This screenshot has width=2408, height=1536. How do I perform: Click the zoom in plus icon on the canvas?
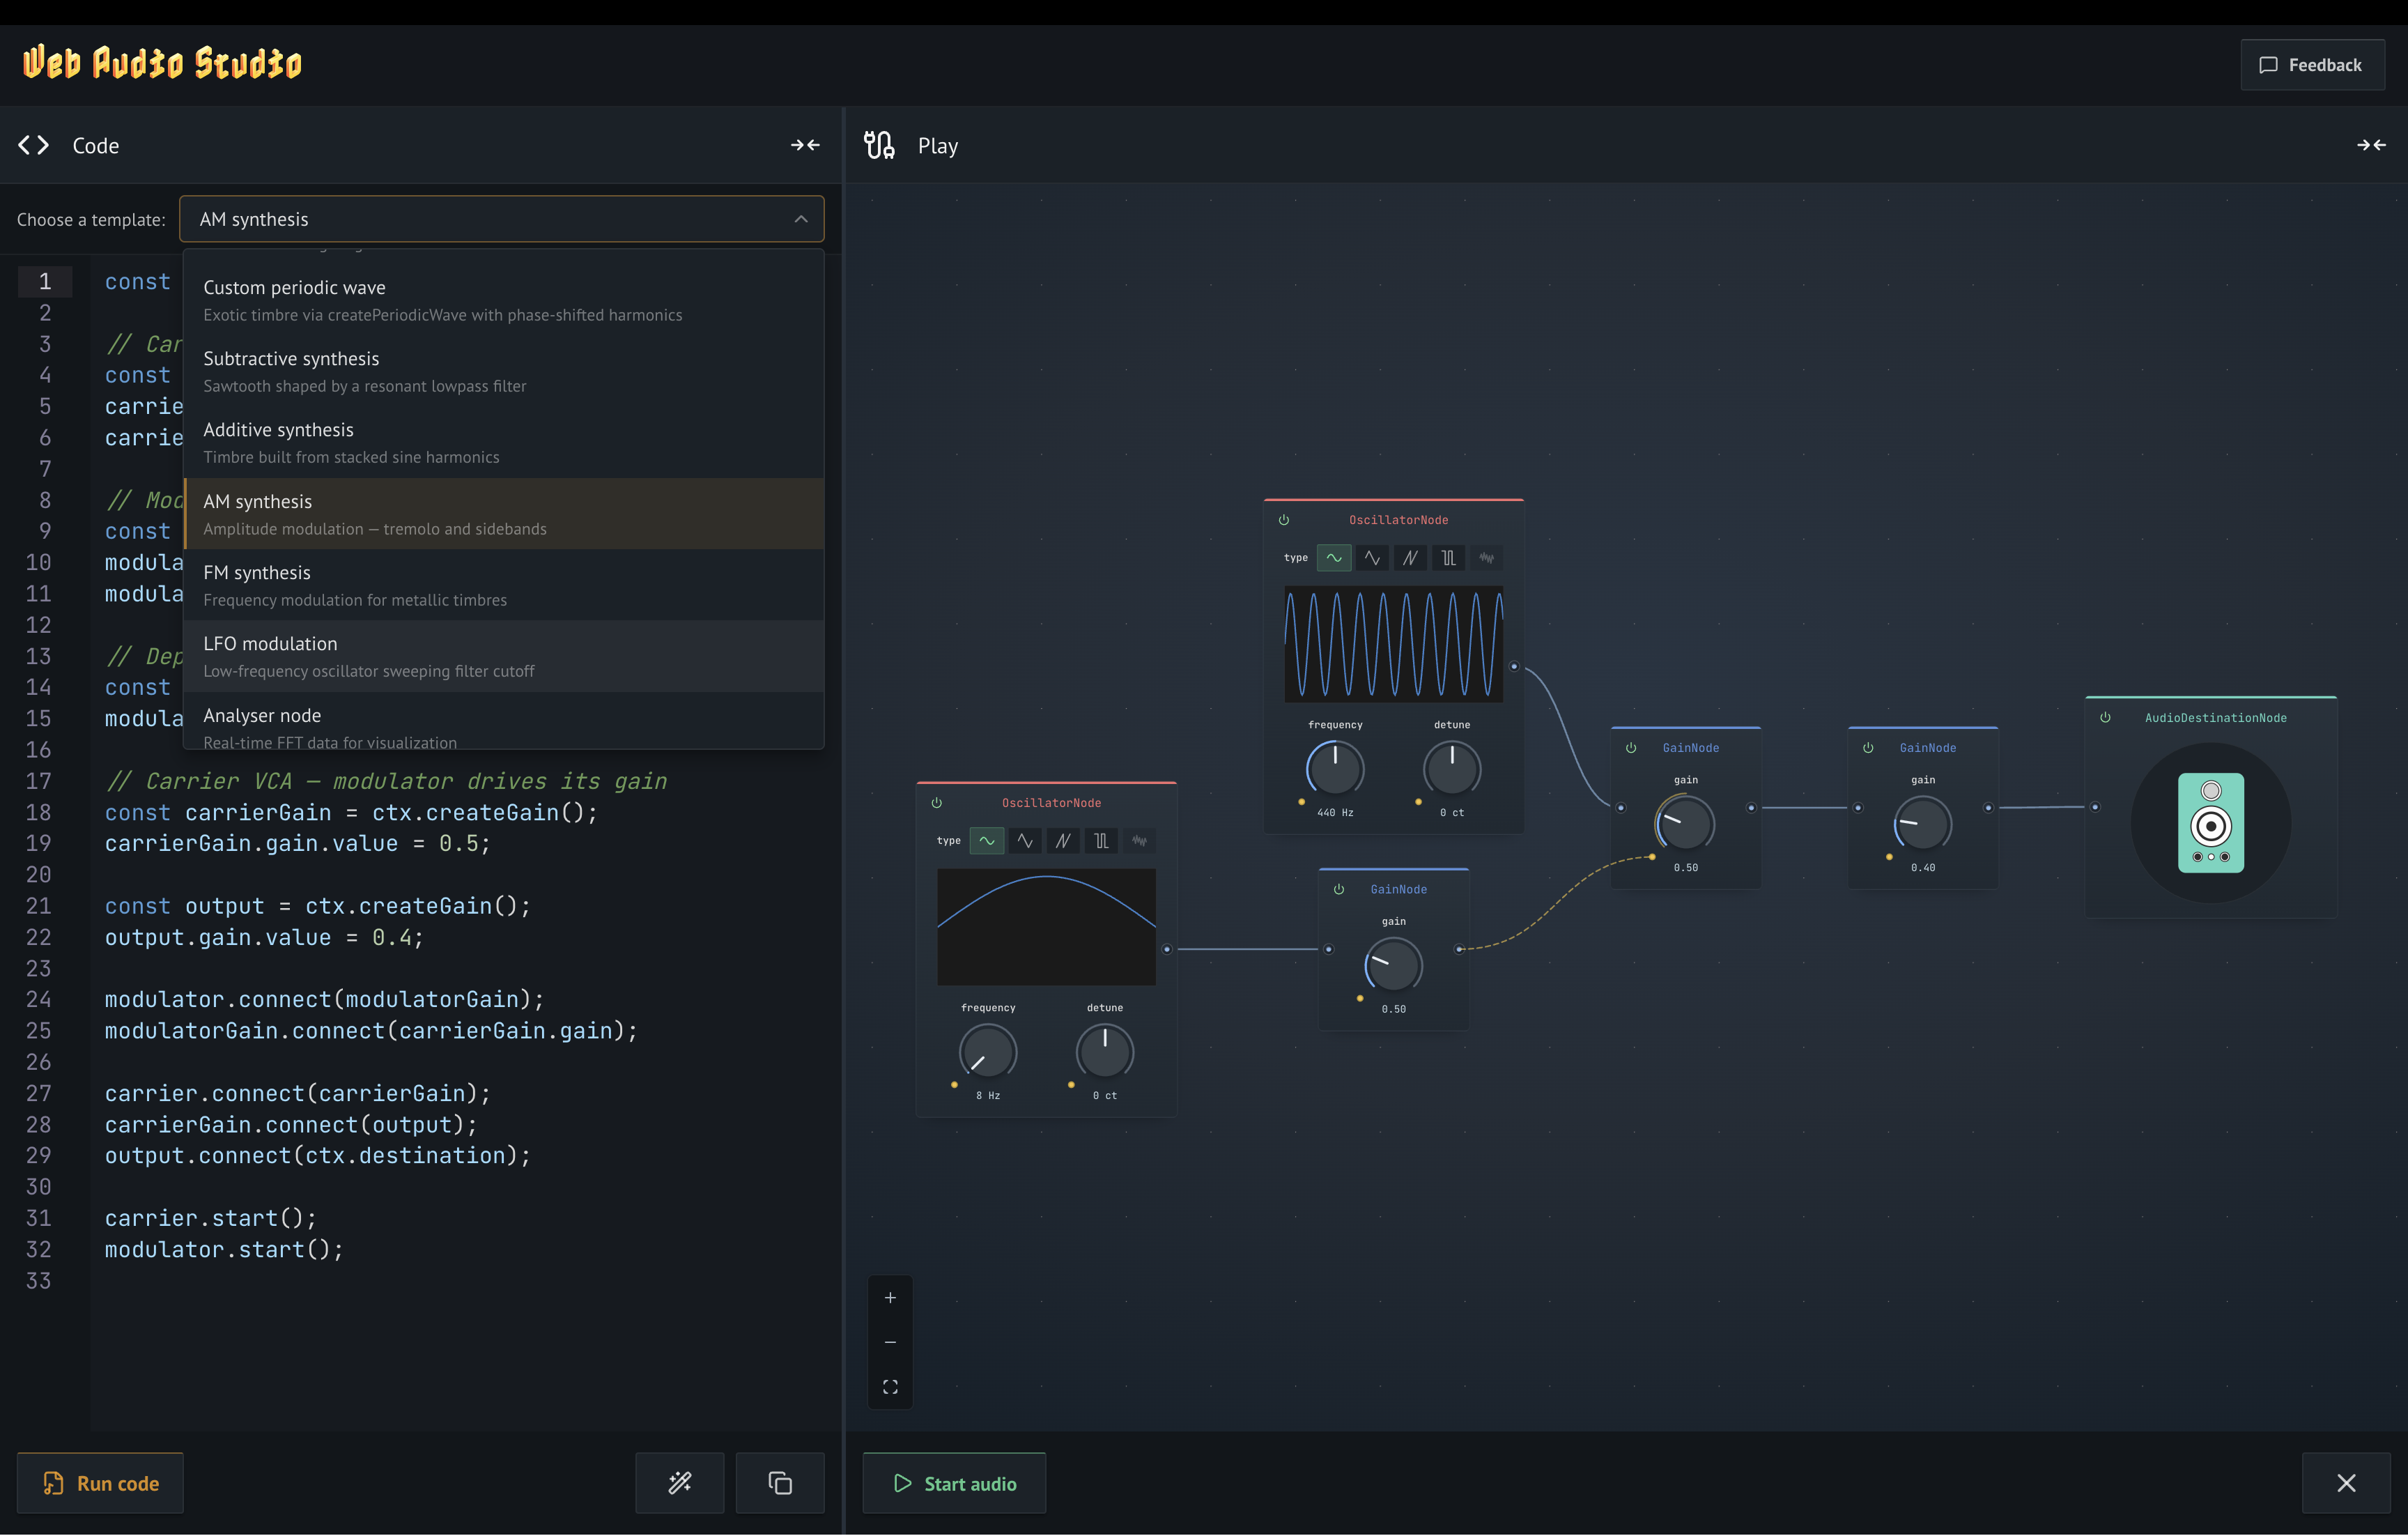889,1297
